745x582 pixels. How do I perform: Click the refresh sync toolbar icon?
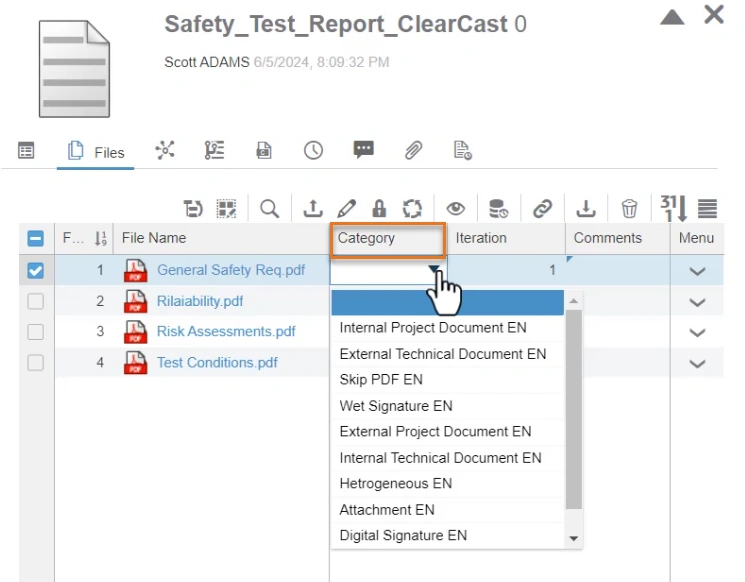point(412,209)
